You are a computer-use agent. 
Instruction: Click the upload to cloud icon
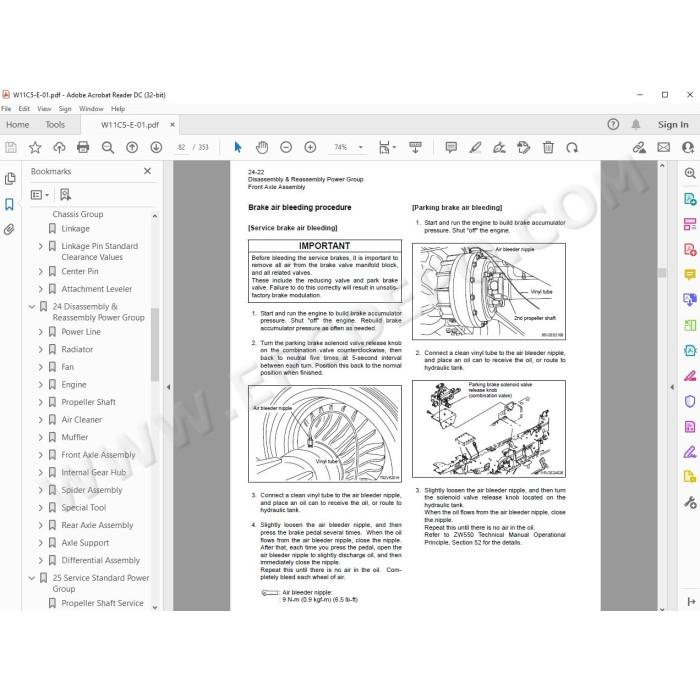[x=59, y=147]
